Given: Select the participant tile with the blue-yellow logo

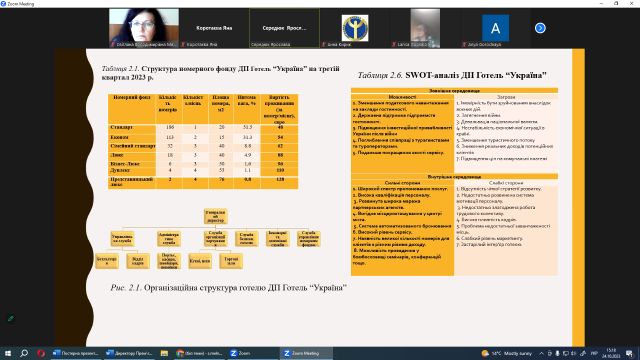Looking at the screenshot, I should point(355,28).
